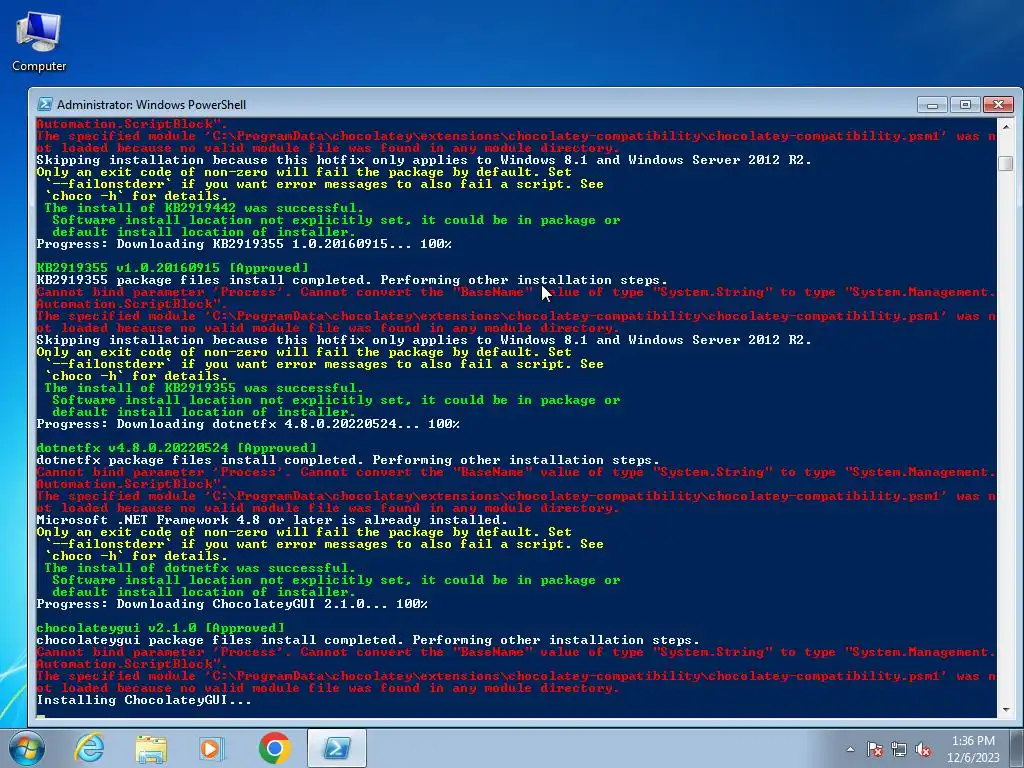Click the scrollbar down arrow
The image size is (1024, 768).
[x=1006, y=709]
